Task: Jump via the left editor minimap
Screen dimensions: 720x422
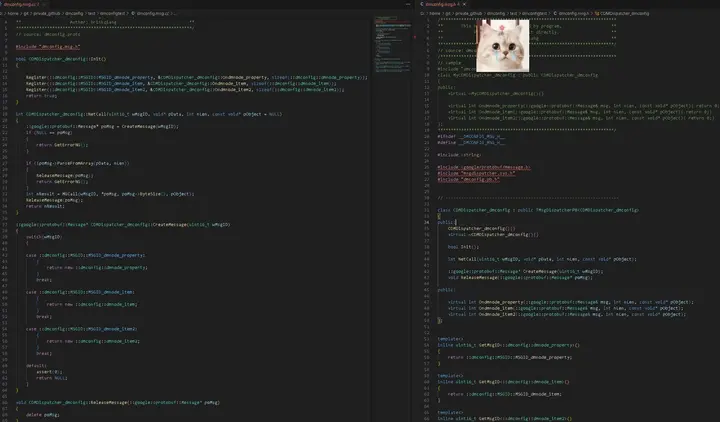Action: (x=393, y=46)
